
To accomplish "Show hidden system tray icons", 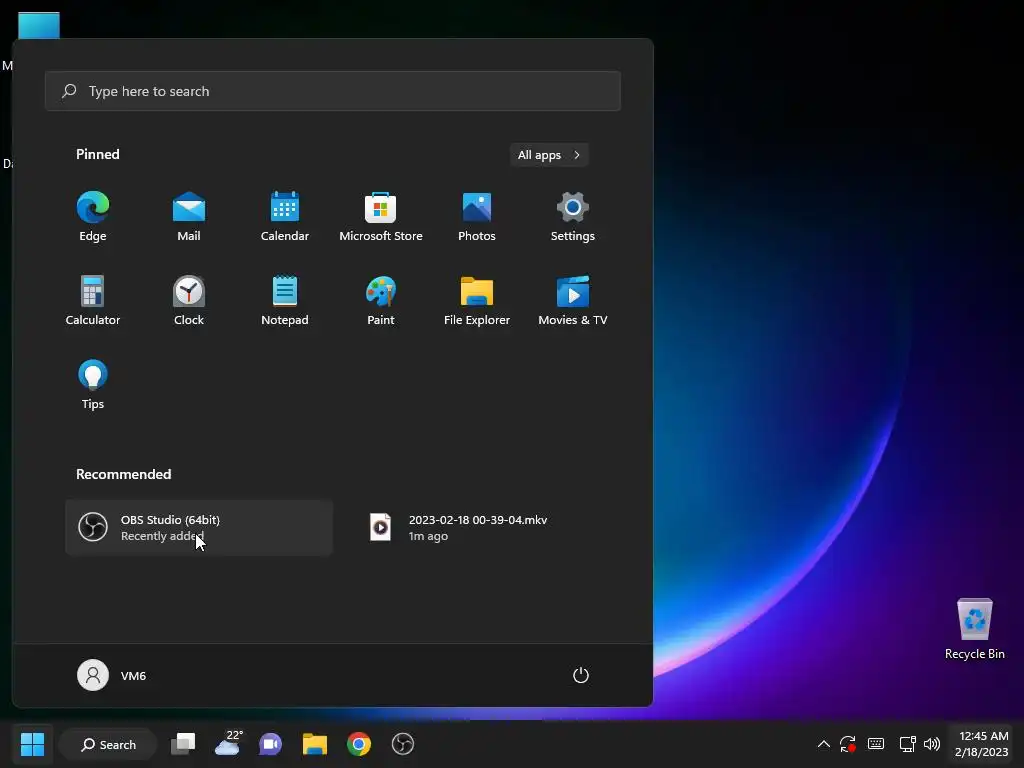I will (824, 744).
